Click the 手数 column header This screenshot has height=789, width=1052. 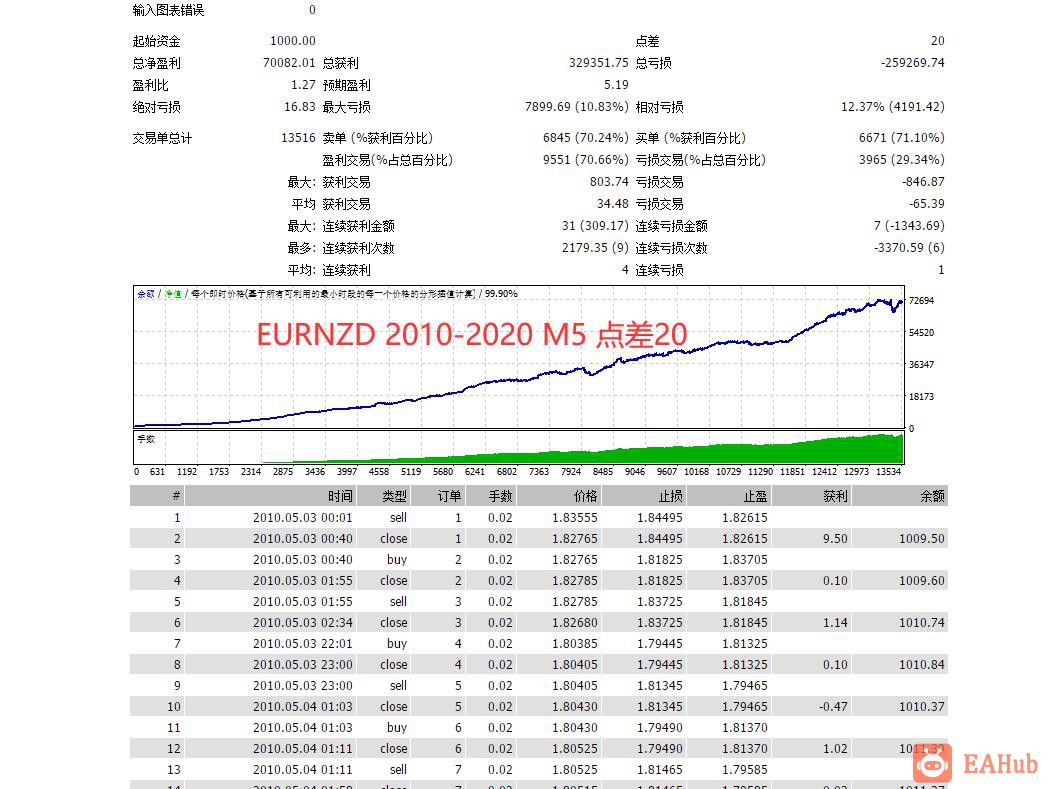(x=500, y=495)
